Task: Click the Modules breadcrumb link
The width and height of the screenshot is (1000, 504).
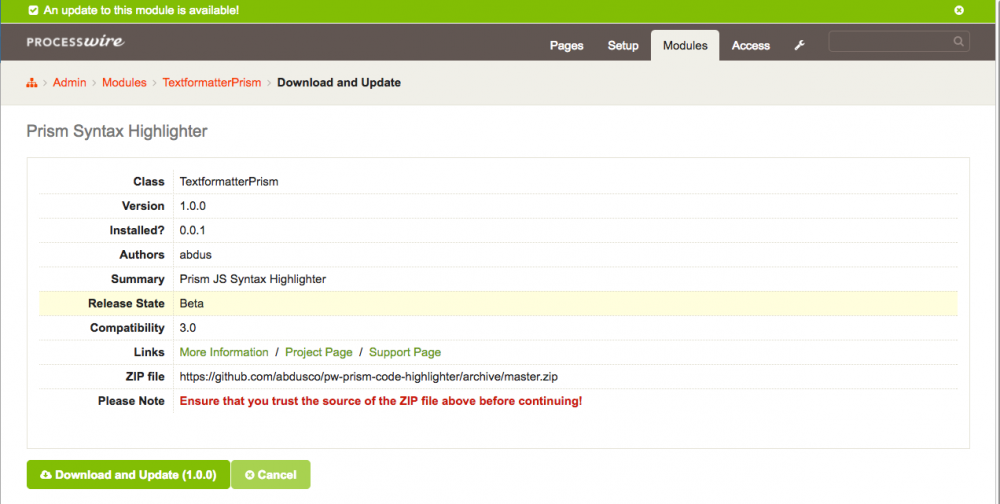Action: tap(124, 83)
